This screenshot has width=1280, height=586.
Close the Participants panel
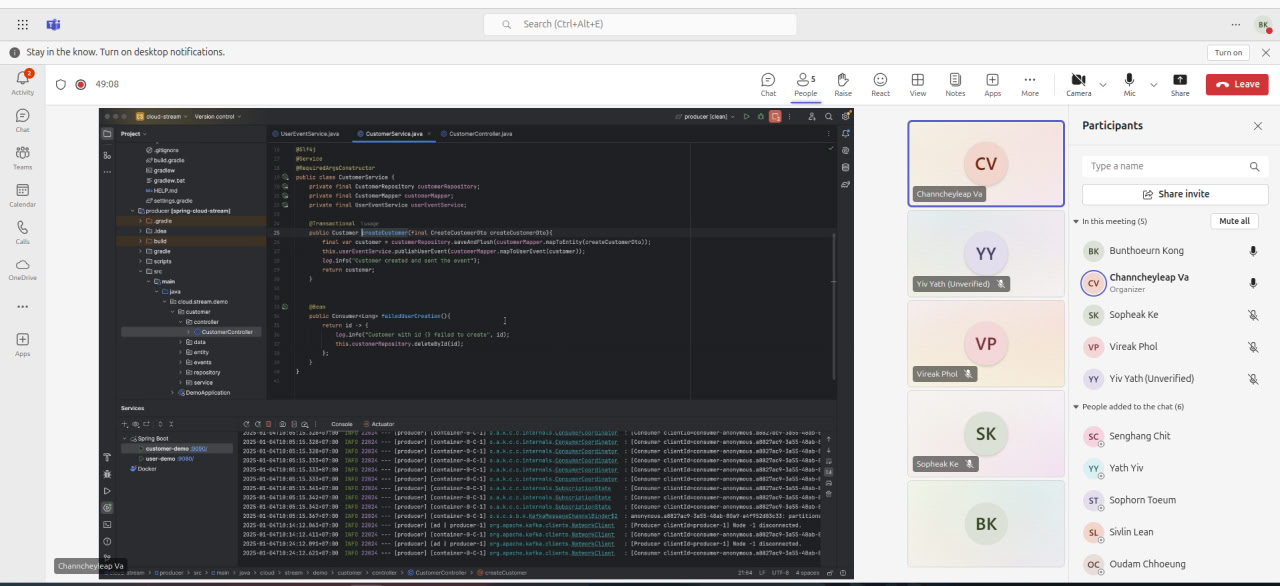point(1258,126)
